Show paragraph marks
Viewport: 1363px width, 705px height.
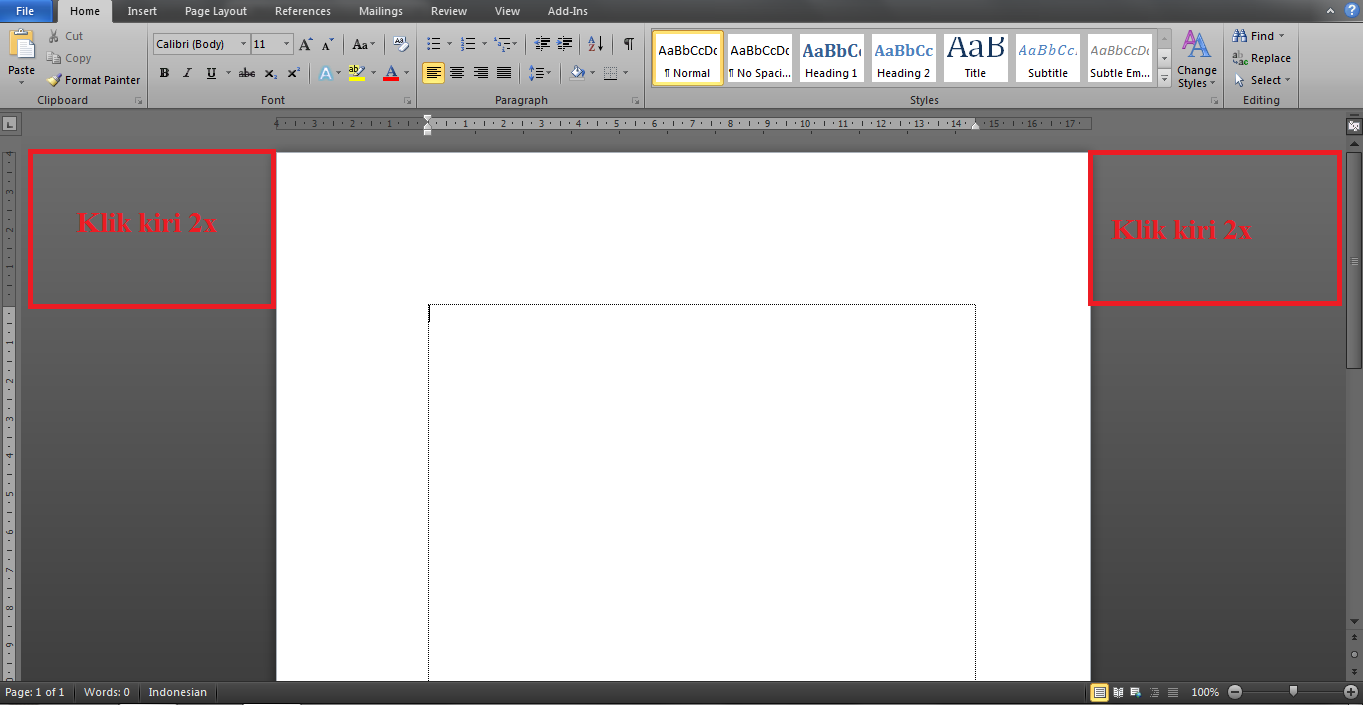coord(628,44)
